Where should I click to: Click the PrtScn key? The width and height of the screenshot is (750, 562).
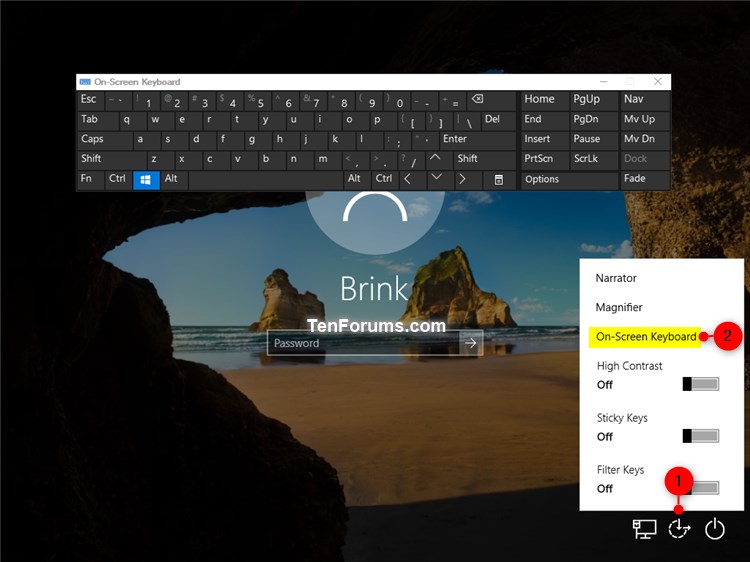(545, 160)
